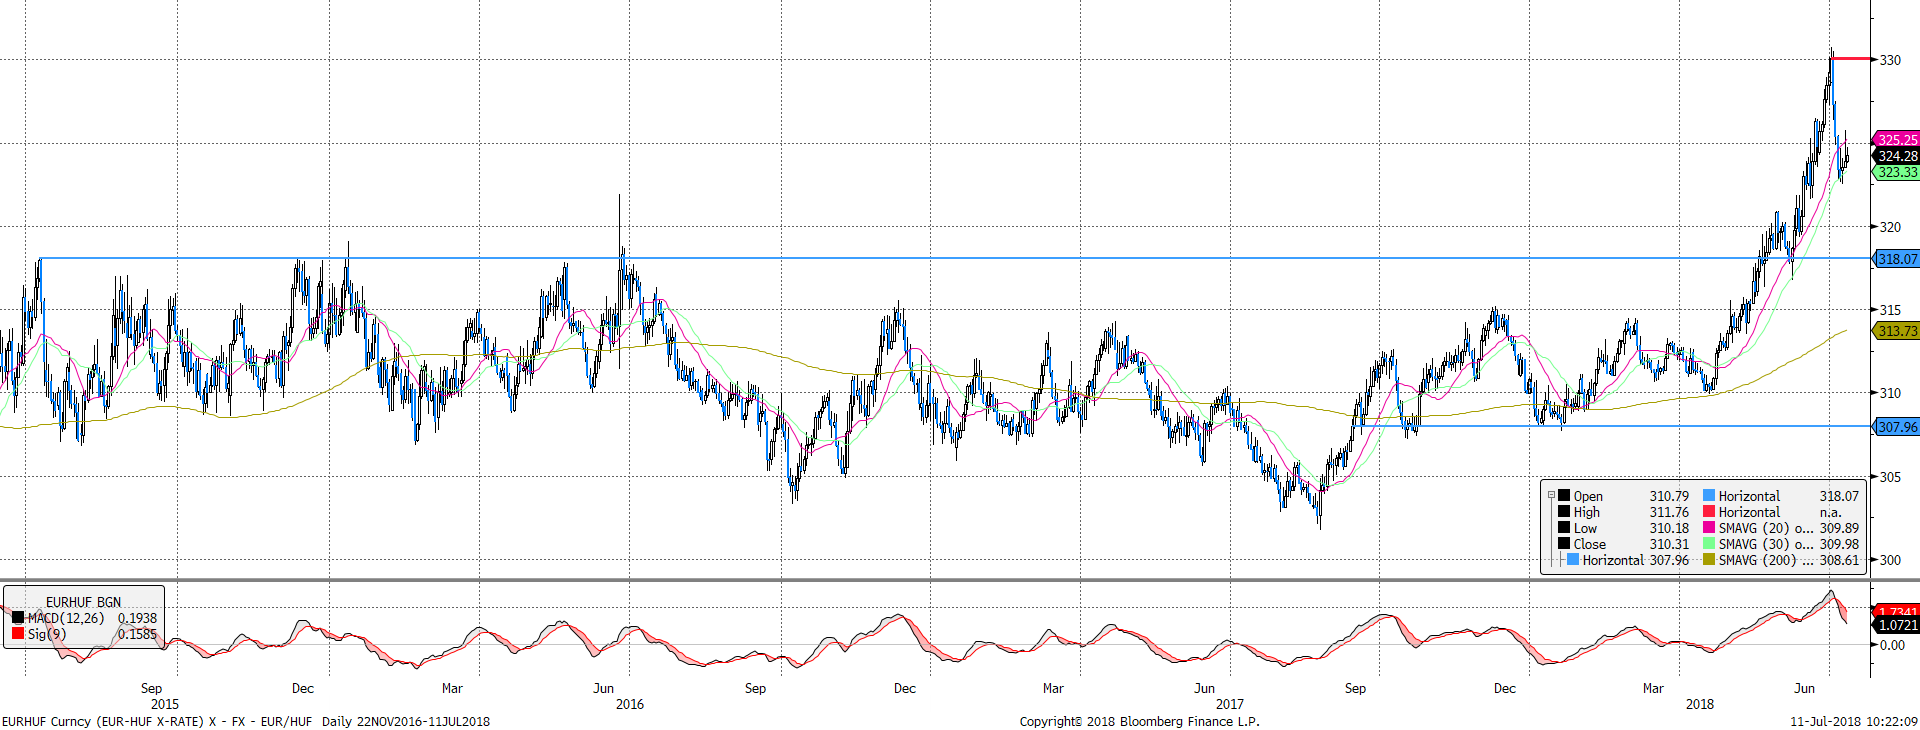
Task: Click the Close value 310.31
Action: pyautogui.click(x=1669, y=544)
